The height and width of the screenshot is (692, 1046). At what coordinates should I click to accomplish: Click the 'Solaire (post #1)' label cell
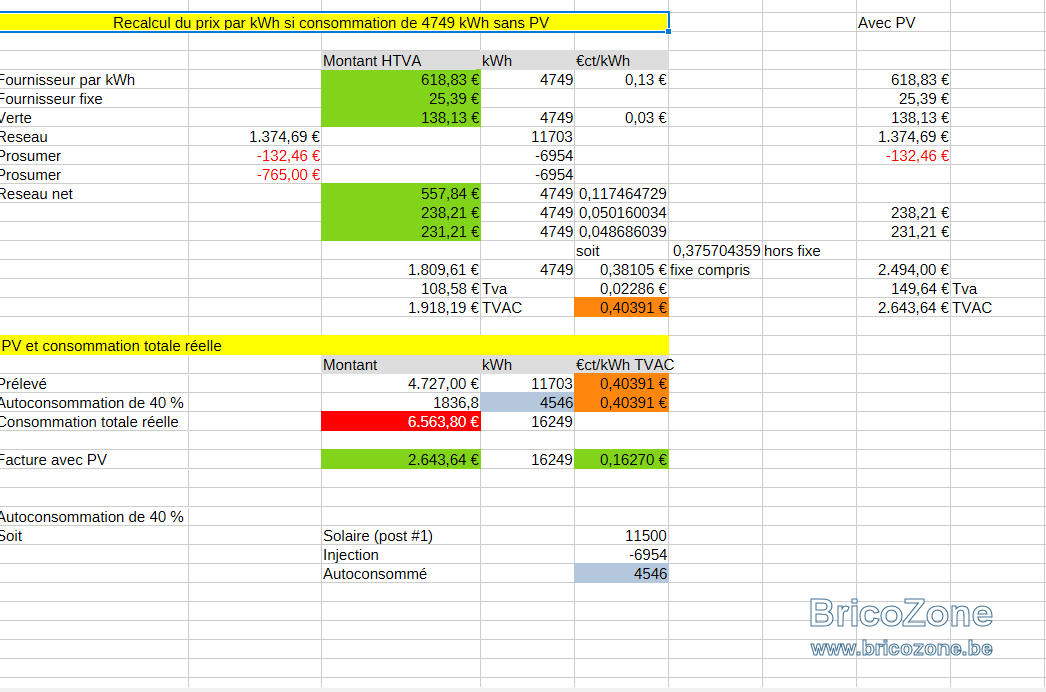400,536
